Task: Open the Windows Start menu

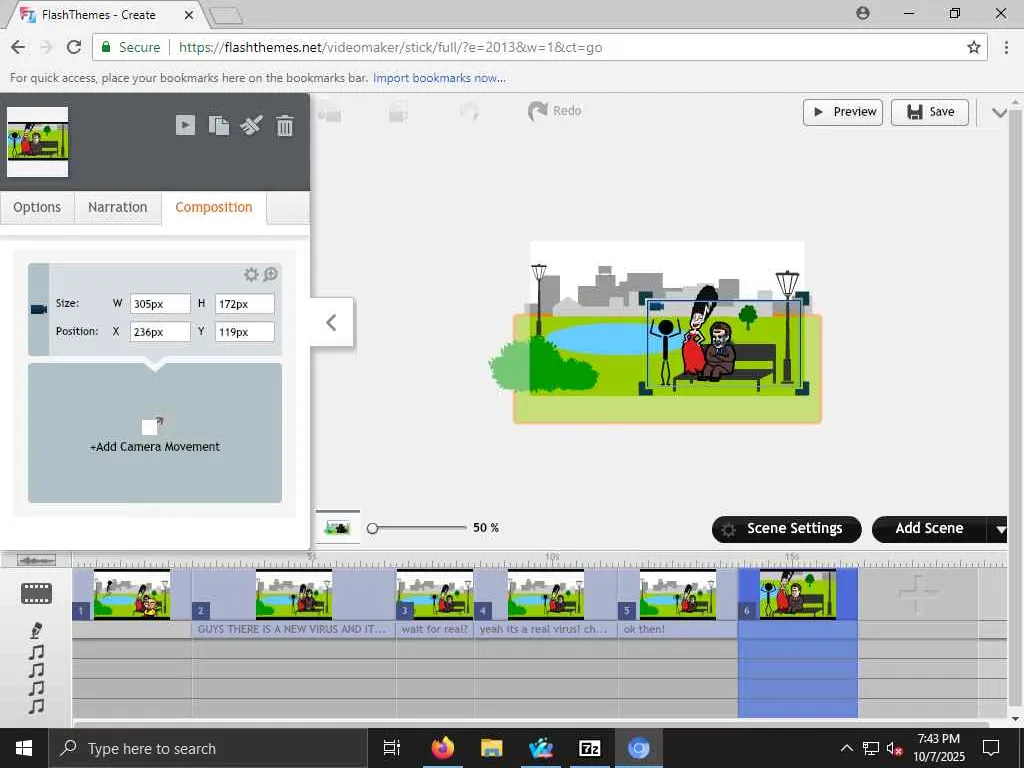Action: pyautogui.click(x=24, y=748)
